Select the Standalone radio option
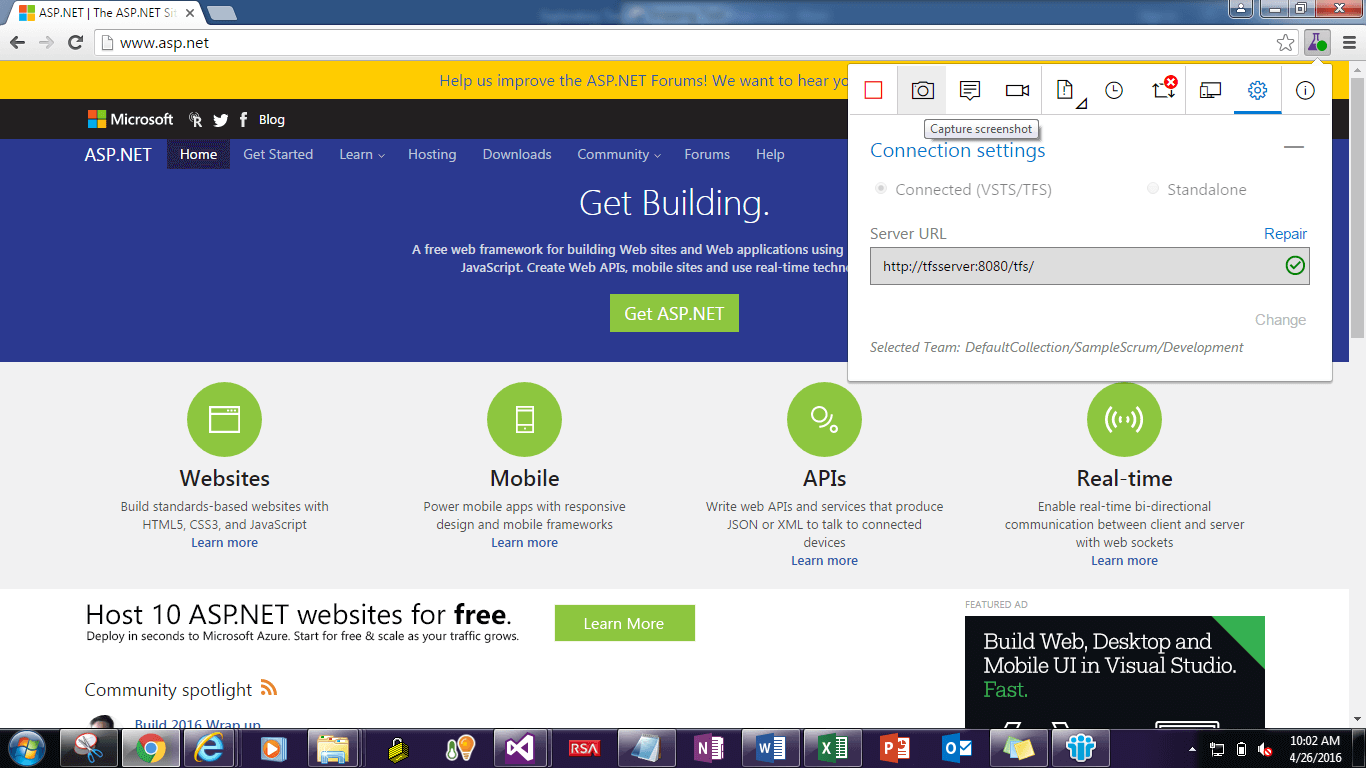 coord(1153,189)
